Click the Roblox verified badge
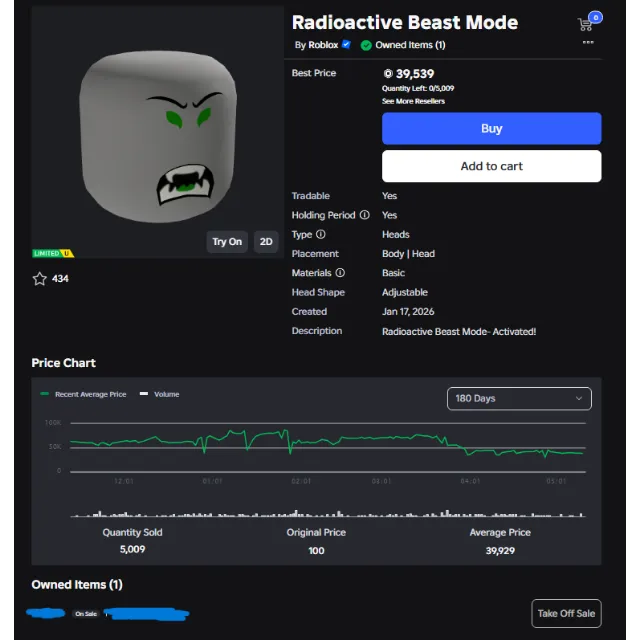The image size is (640, 640). point(346,44)
